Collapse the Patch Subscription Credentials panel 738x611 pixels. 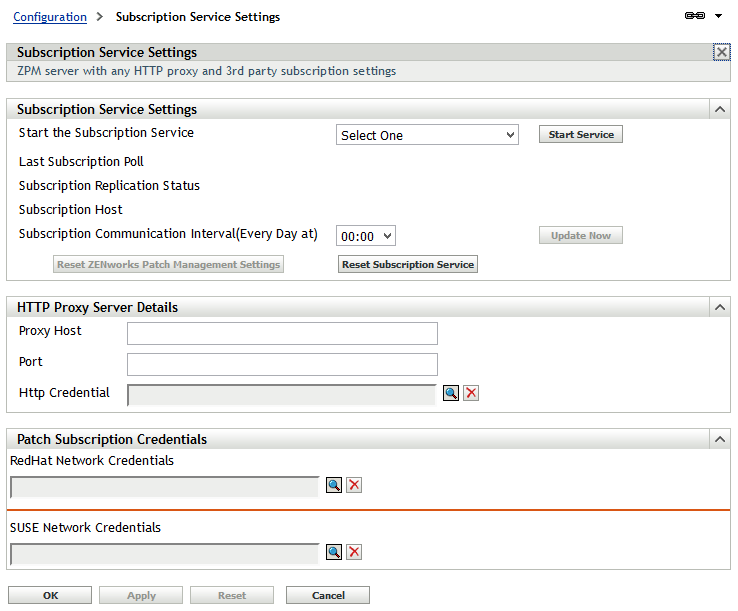[719, 439]
